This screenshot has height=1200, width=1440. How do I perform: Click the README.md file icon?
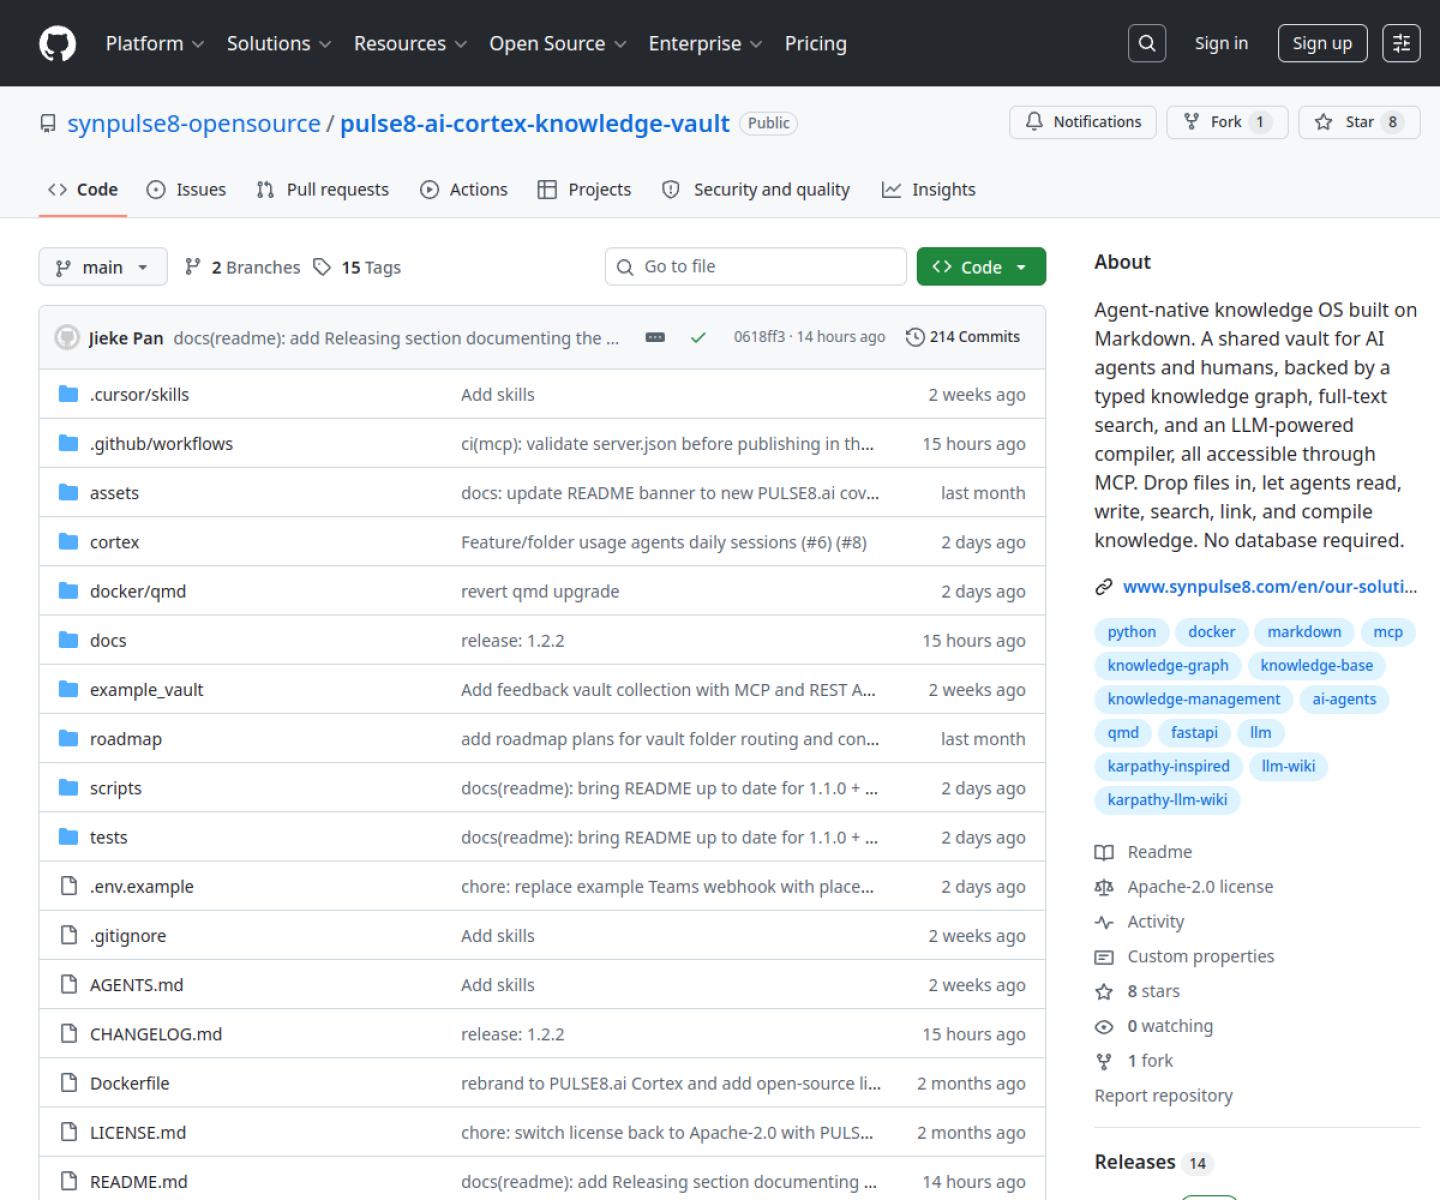point(68,1181)
